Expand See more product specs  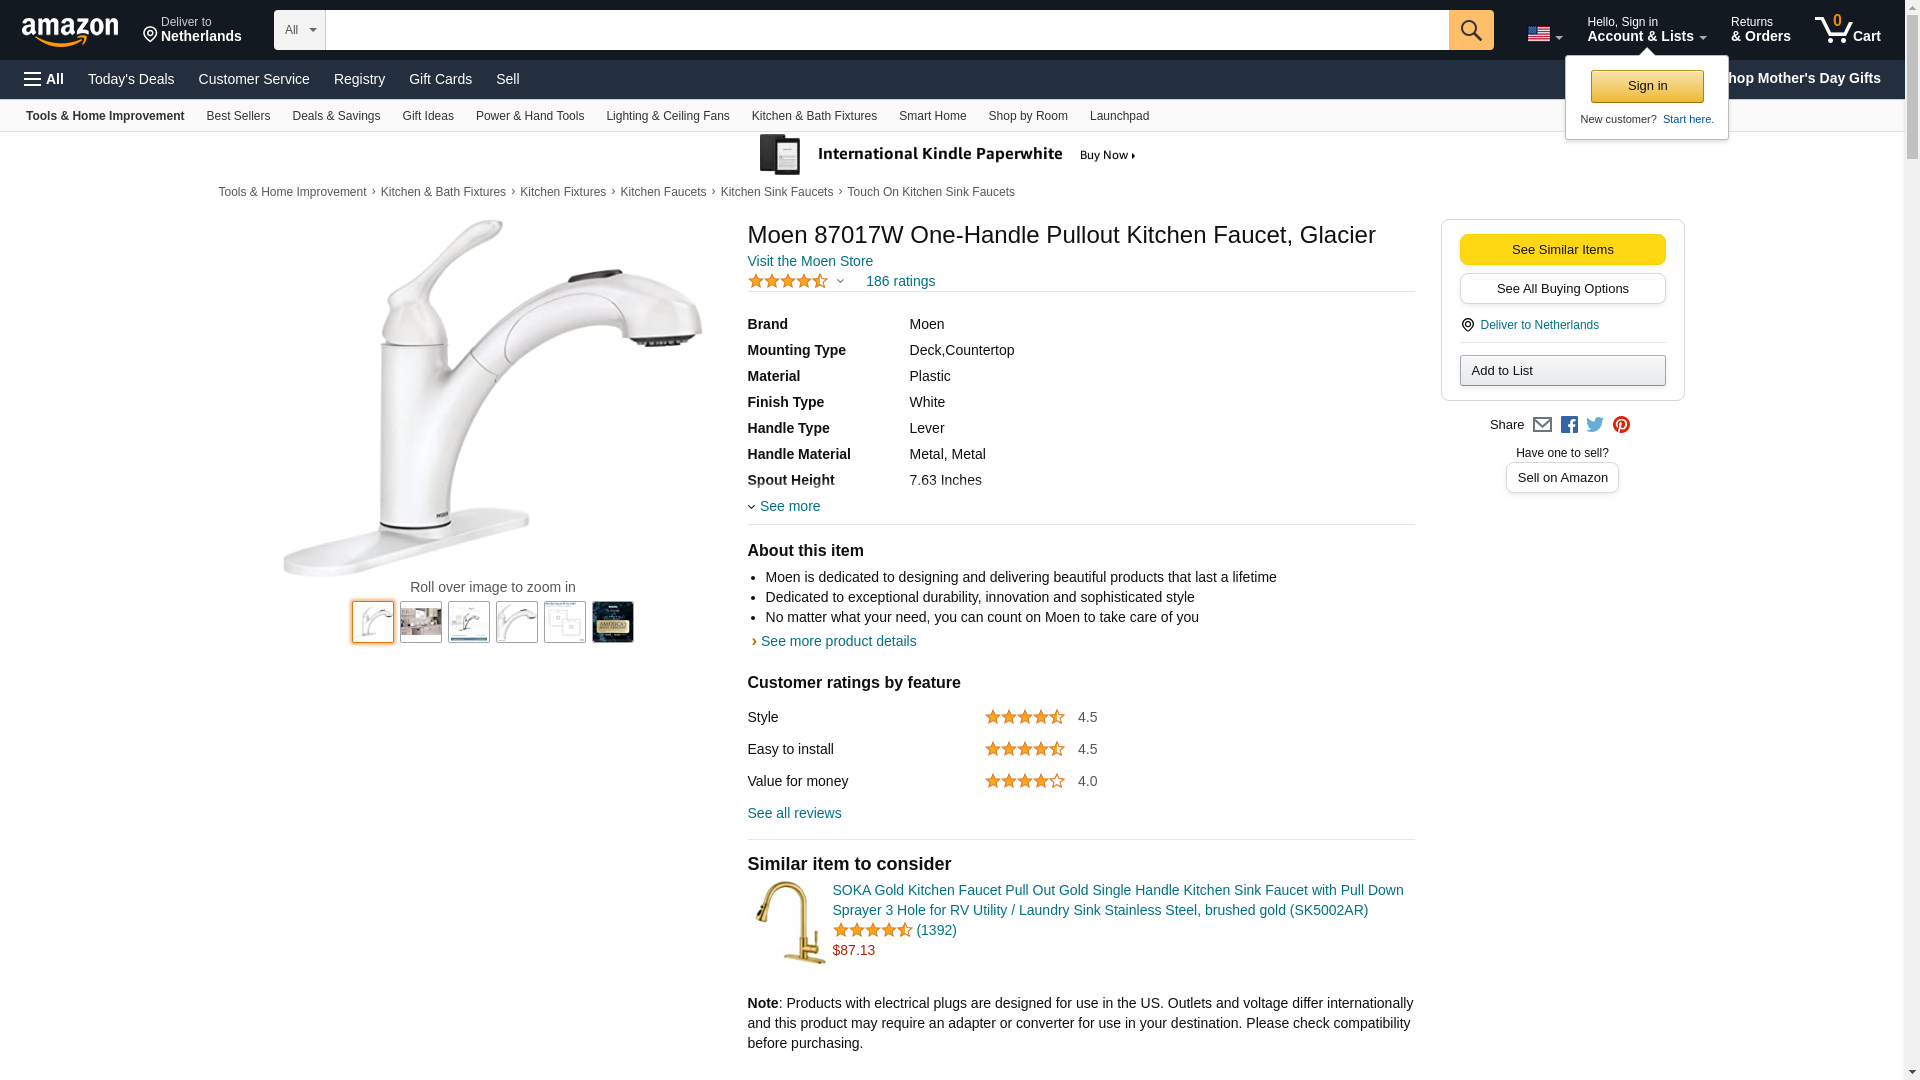789,506
